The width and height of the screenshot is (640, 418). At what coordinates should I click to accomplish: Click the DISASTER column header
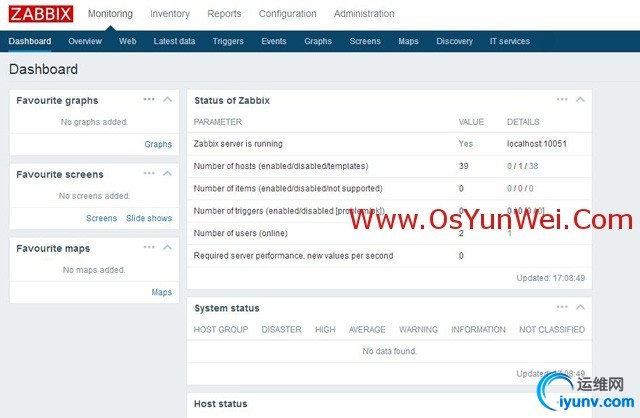tap(281, 329)
